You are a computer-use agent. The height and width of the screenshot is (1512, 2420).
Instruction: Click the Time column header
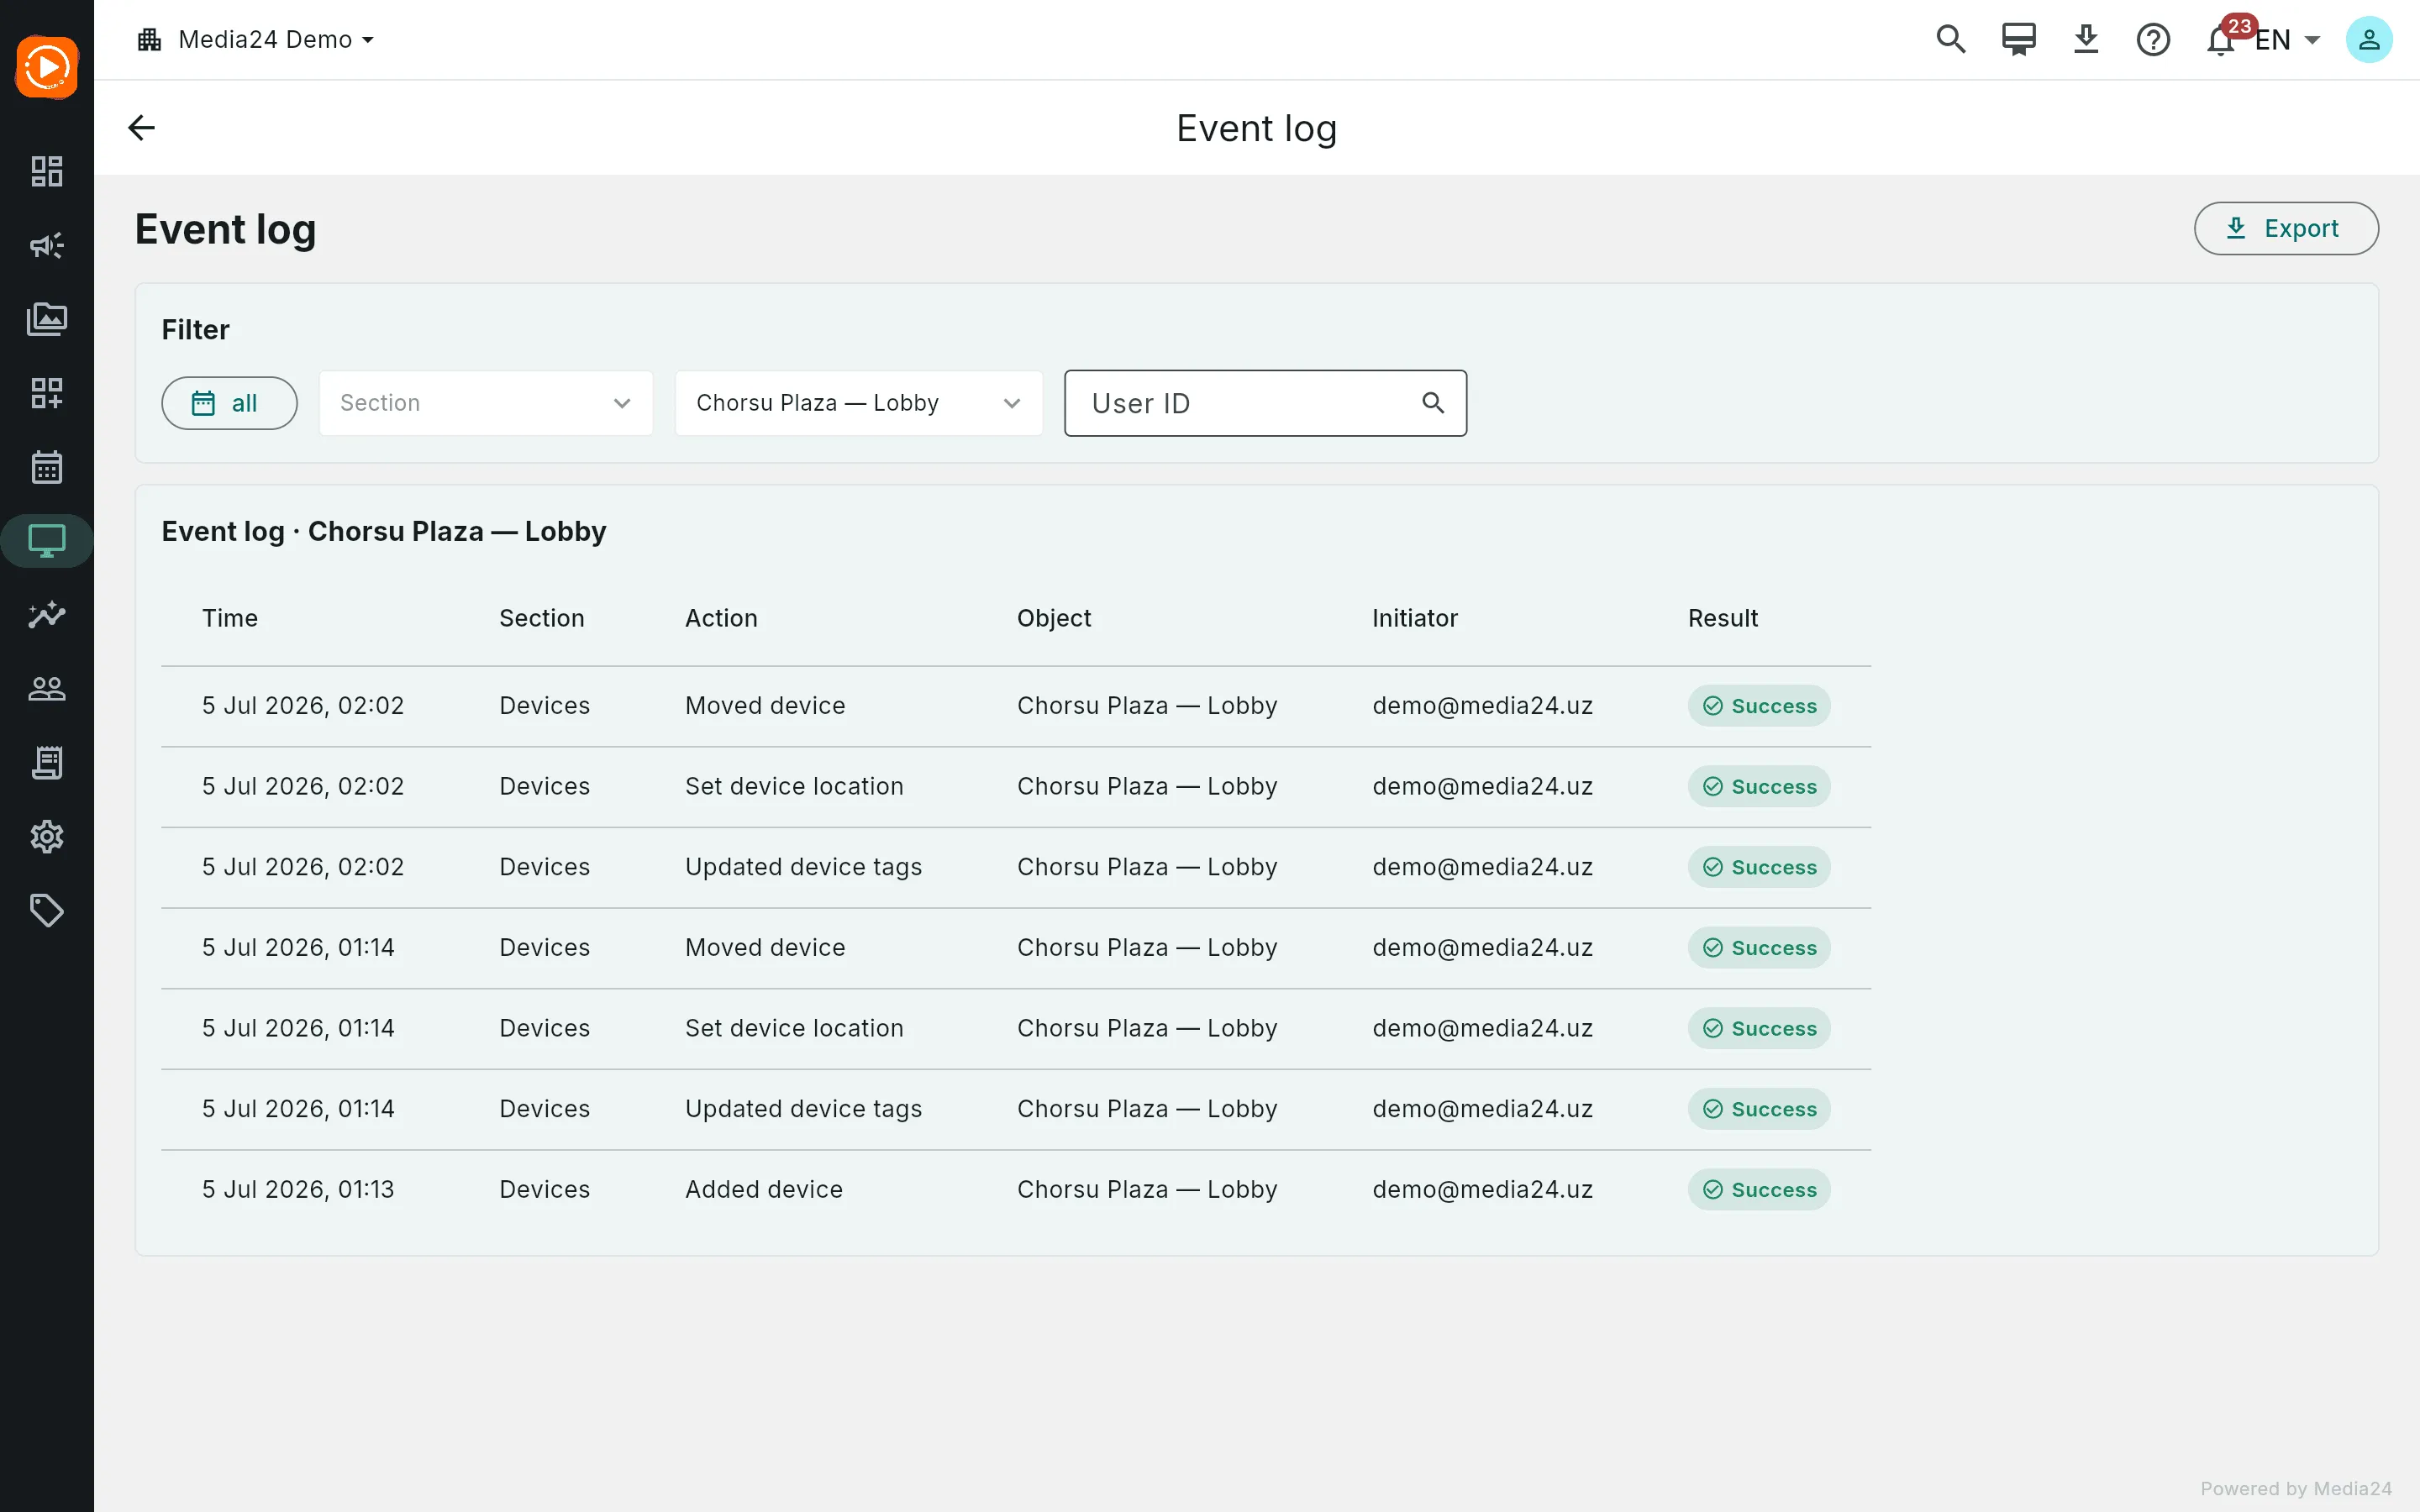(x=230, y=618)
